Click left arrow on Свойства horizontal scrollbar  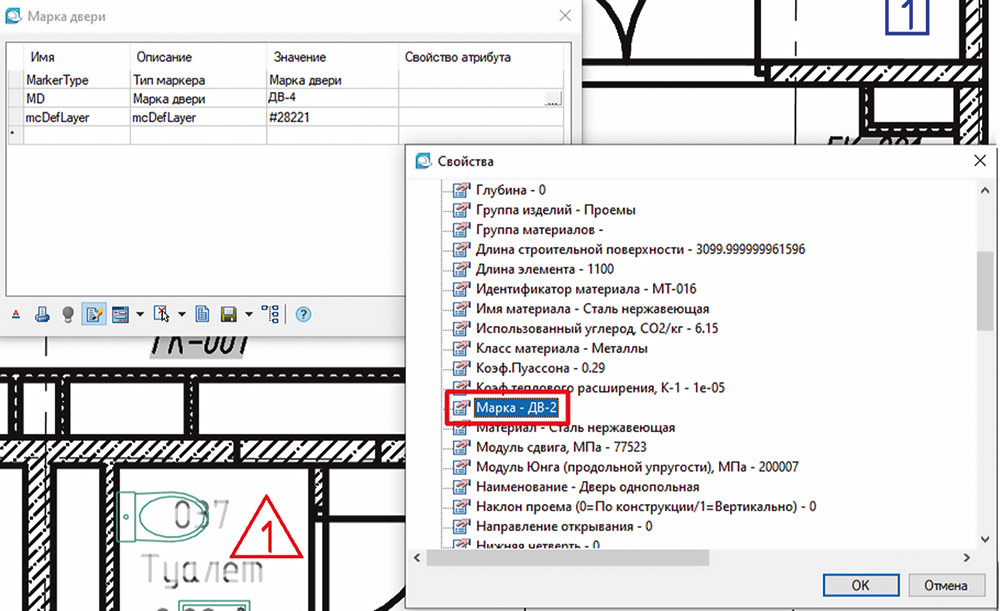point(417,557)
